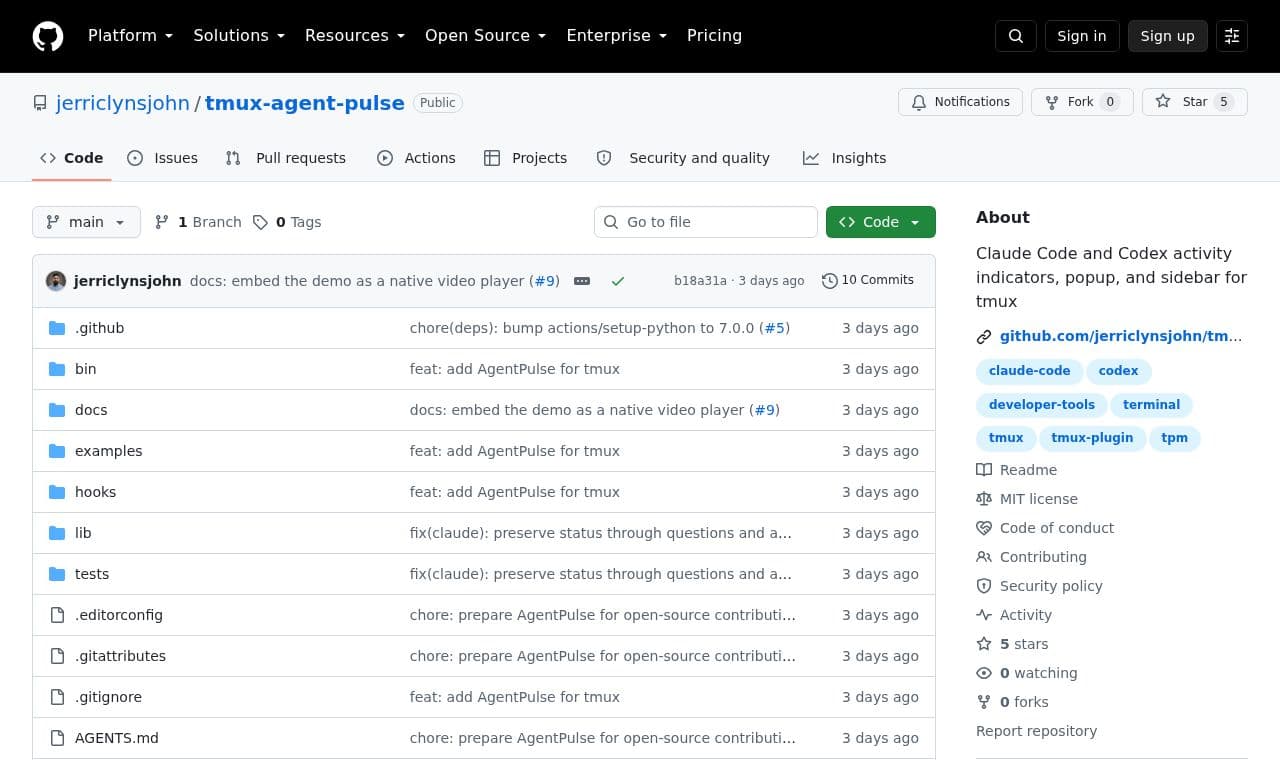
Task: Open the repository website link in About
Action: point(1121,336)
